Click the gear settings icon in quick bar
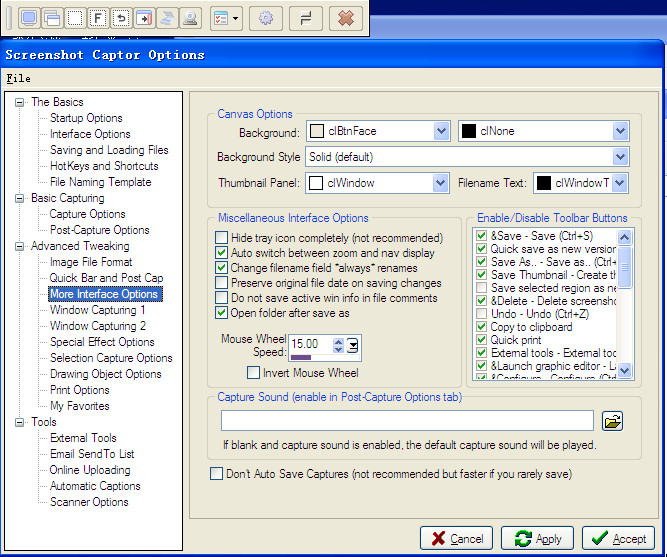 pyautogui.click(x=266, y=18)
